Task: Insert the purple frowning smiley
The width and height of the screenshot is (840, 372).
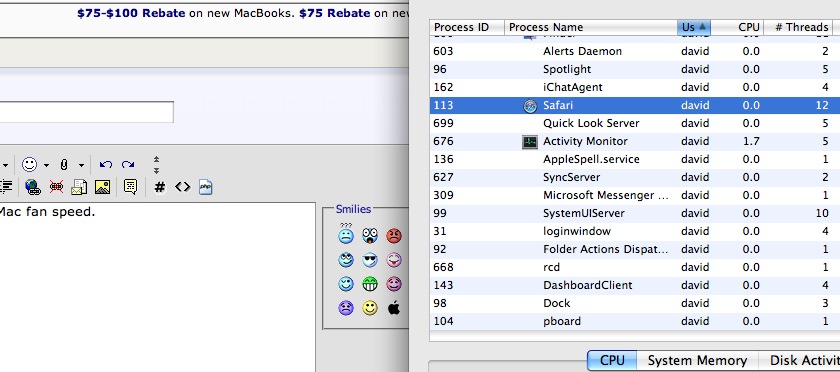Action: [346, 308]
